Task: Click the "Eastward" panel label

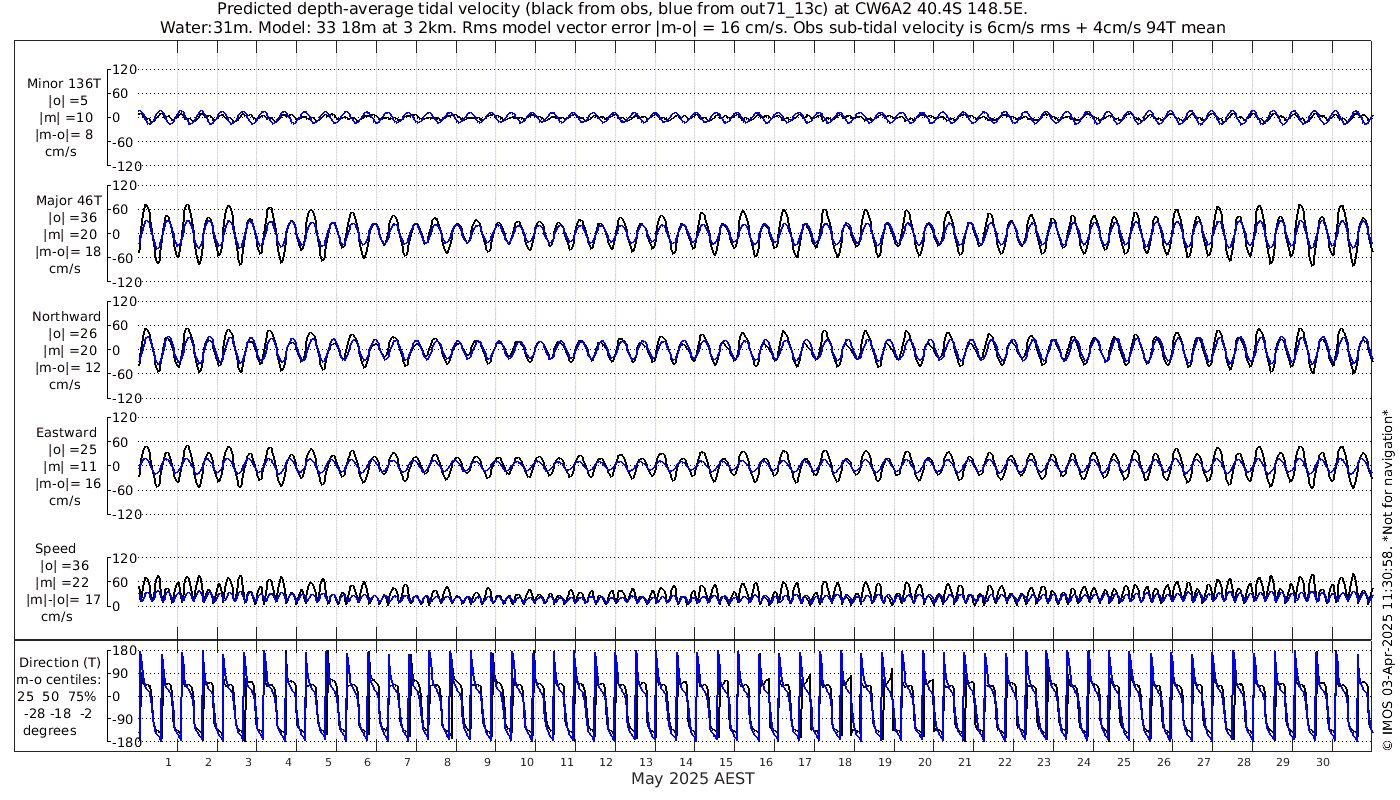Action: pyautogui.click(x=67, y=433)
